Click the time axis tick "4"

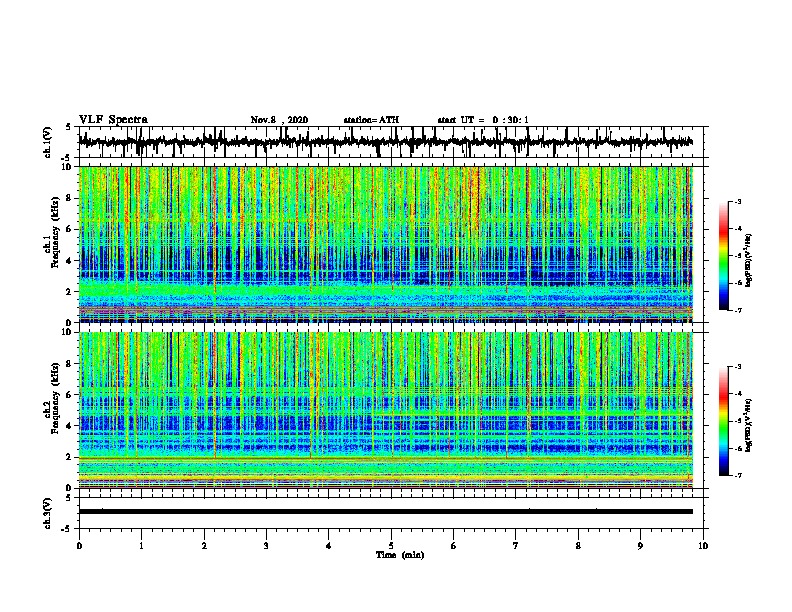pyautogui.click(x=329, y=546)
